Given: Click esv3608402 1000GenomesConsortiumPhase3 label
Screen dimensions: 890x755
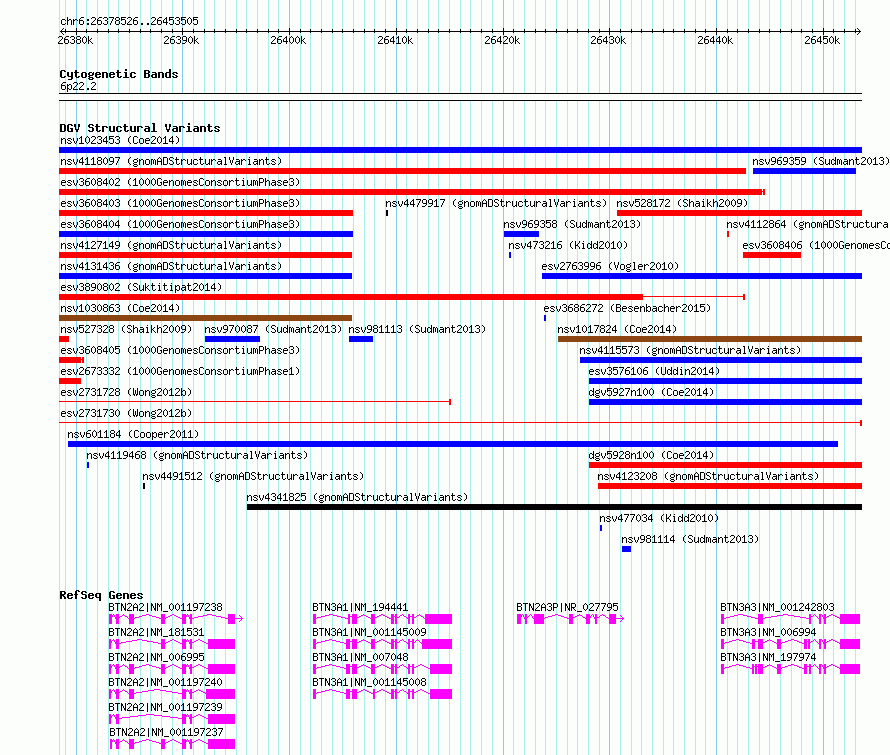Looking at the screenshot, I should pyautogui.click(x=180, y=182).
